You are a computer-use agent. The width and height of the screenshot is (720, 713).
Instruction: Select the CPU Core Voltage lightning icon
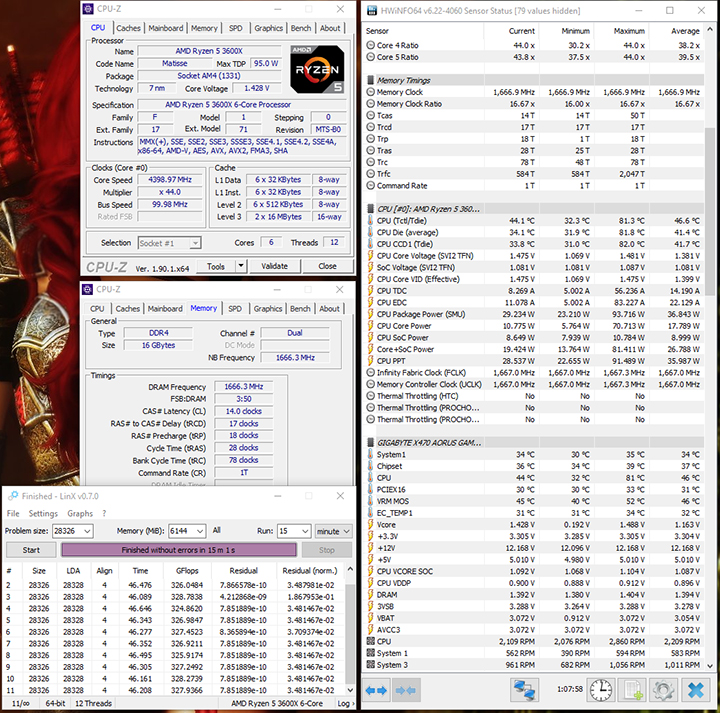(371, 256)
